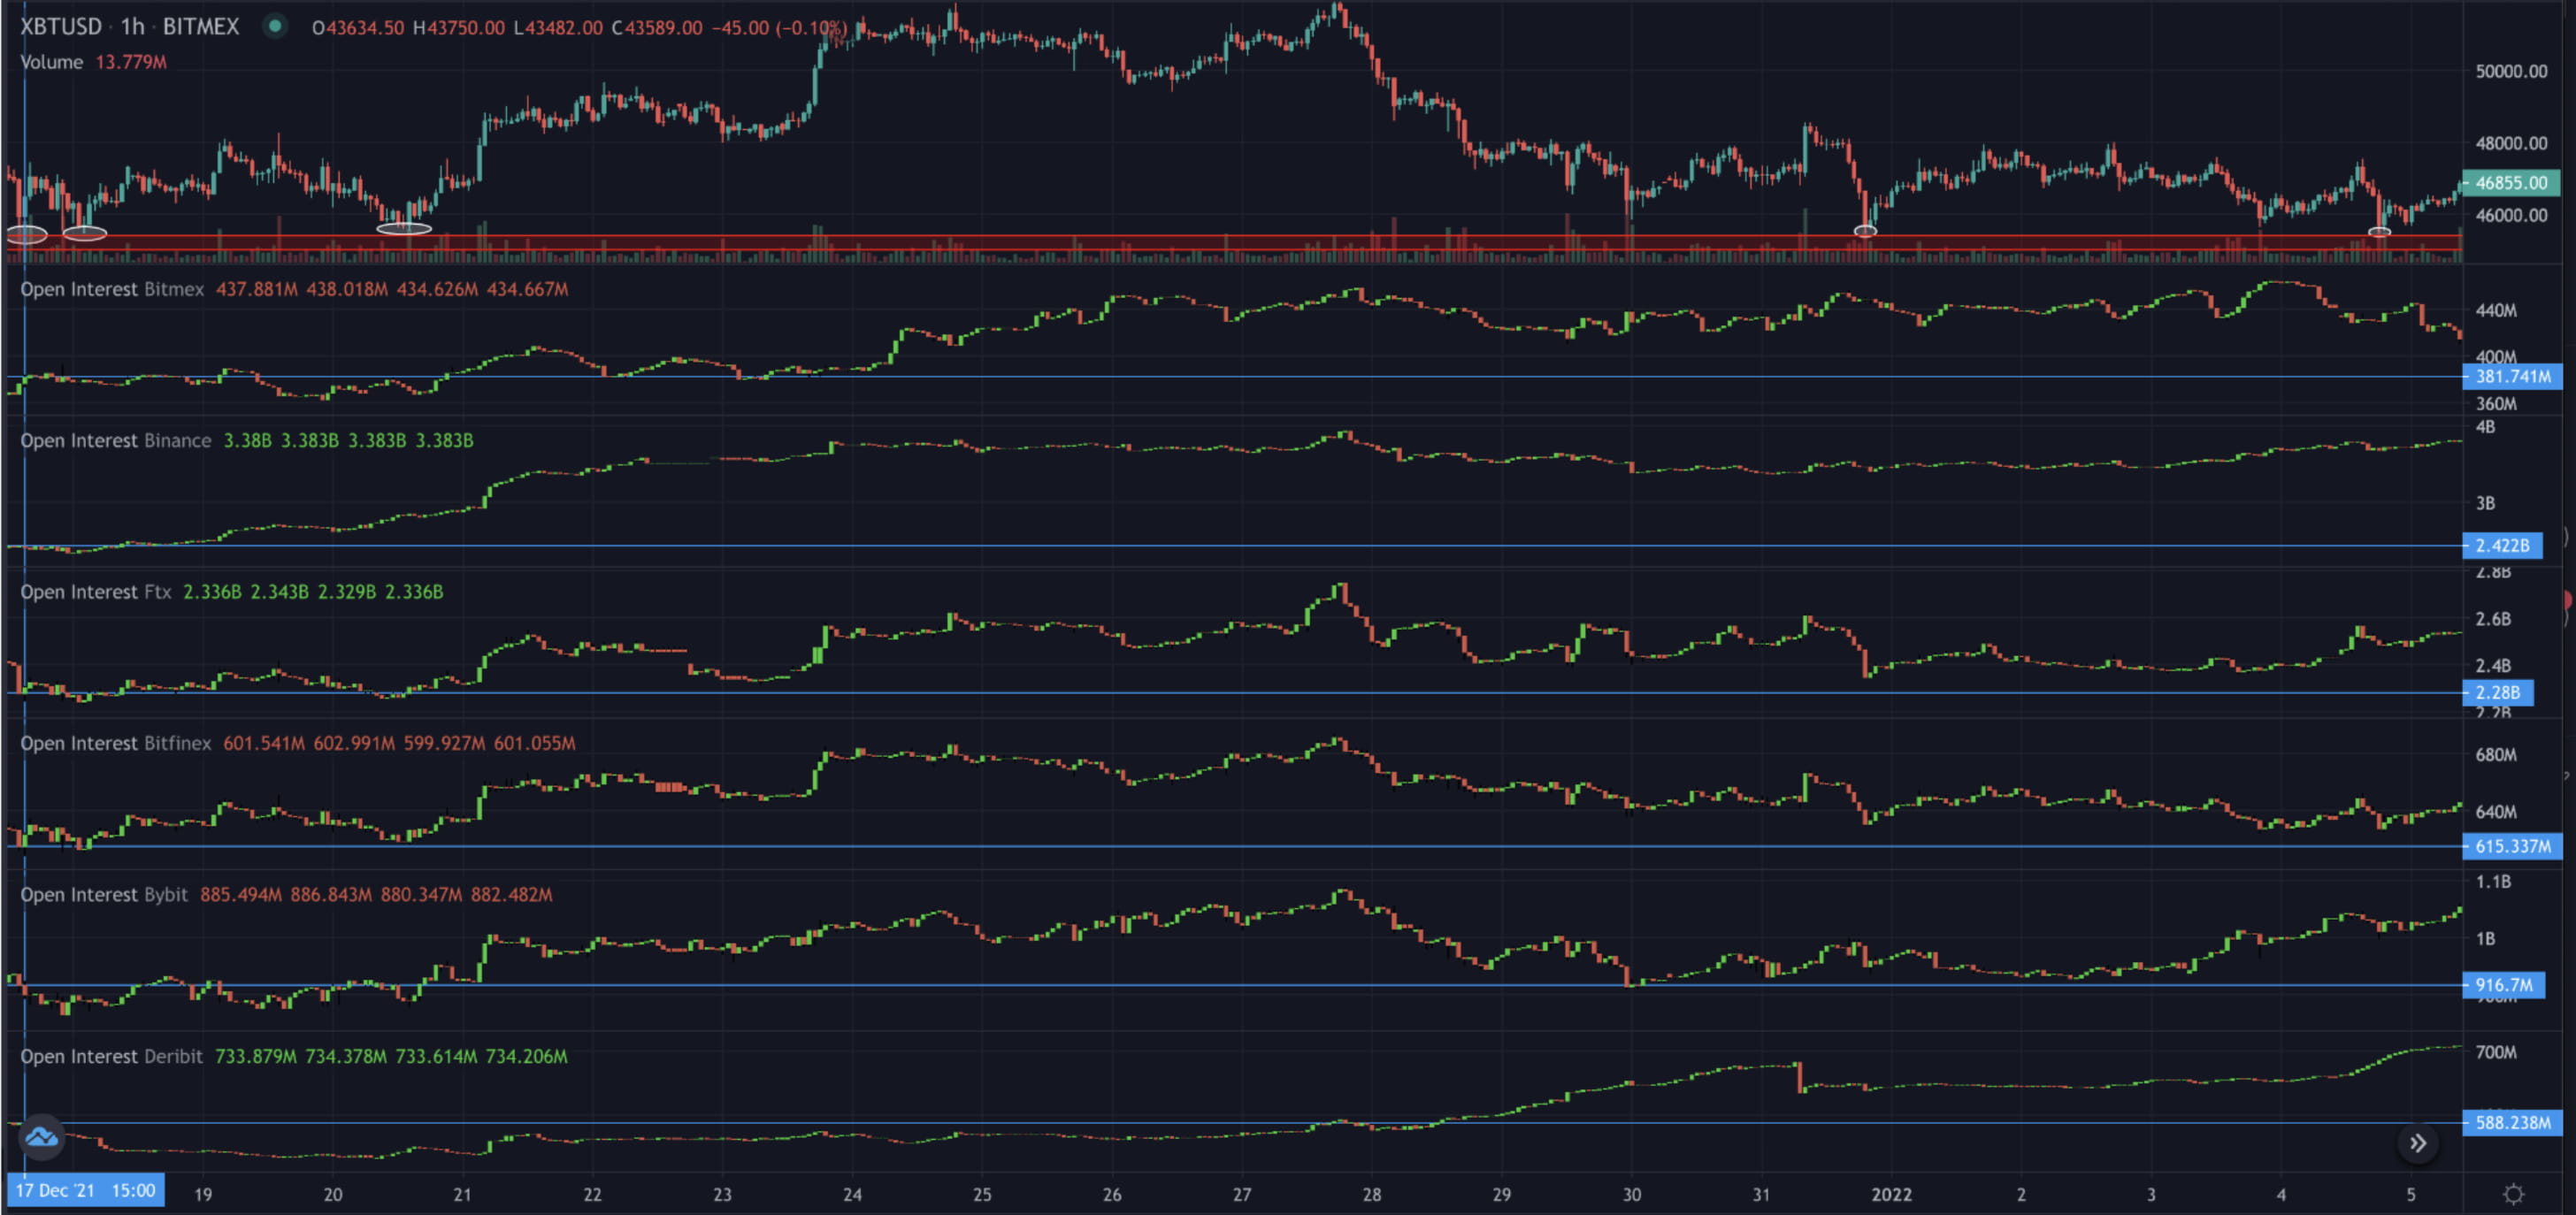
Task: Select the Open Interest Binance indicator legend
Action: coord(116,441)
